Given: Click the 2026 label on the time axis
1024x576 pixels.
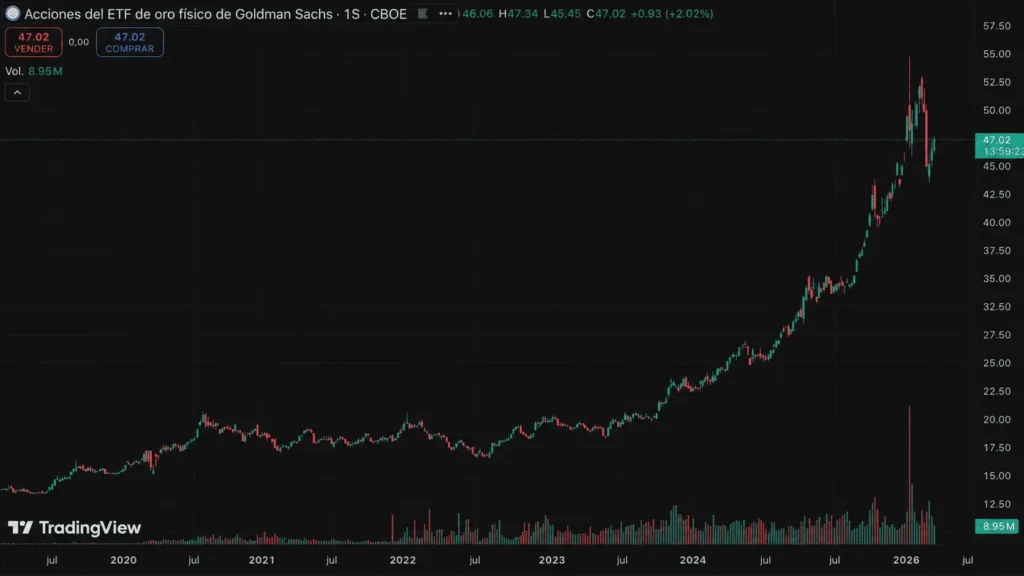Looking at the screenshot, I should pos(906,560).
